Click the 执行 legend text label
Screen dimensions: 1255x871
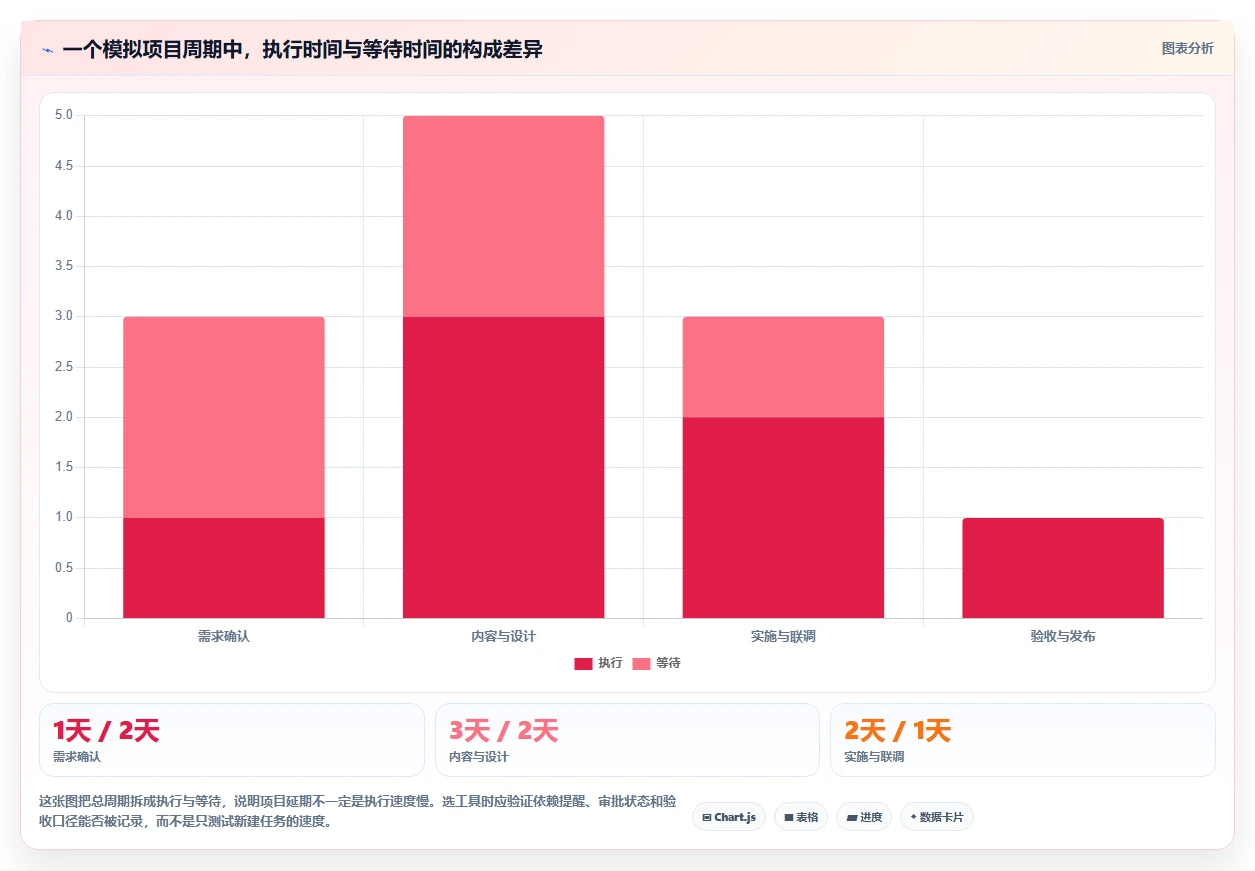tap(610, 663)
